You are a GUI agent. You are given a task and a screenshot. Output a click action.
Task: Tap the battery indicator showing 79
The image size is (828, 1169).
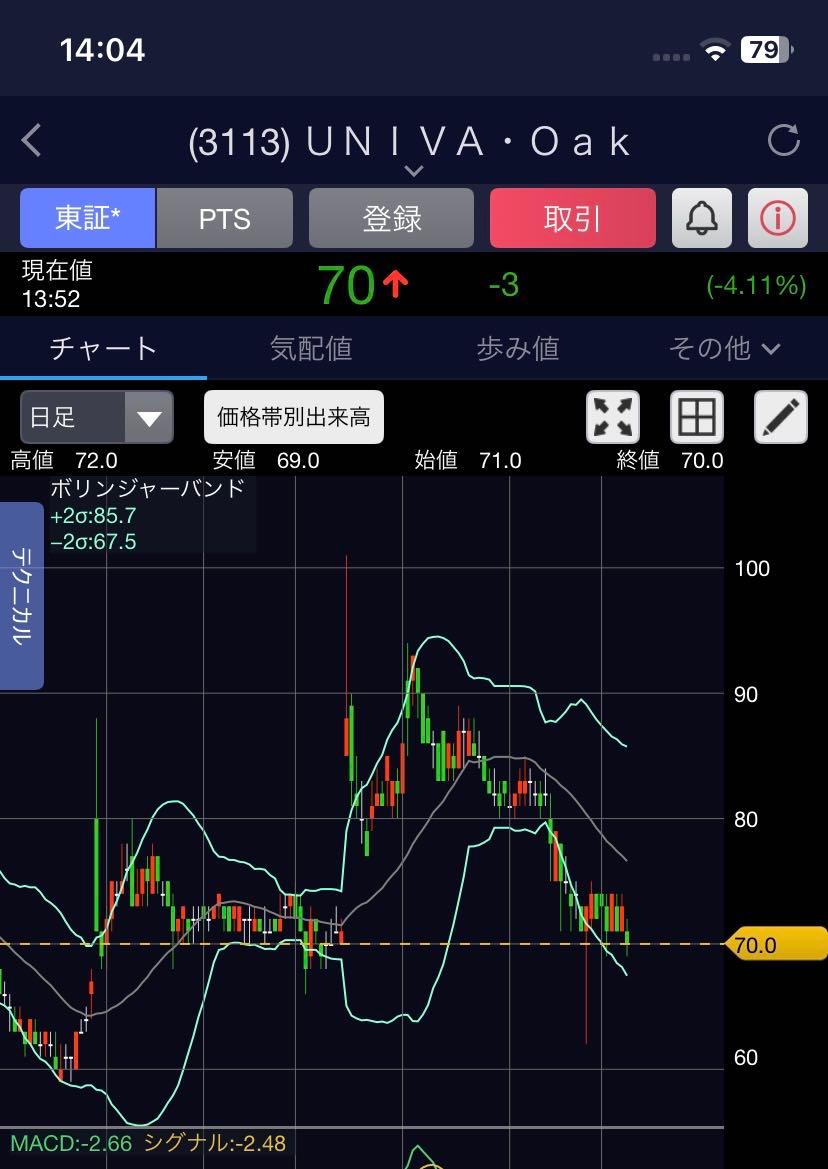pos(766,50)
